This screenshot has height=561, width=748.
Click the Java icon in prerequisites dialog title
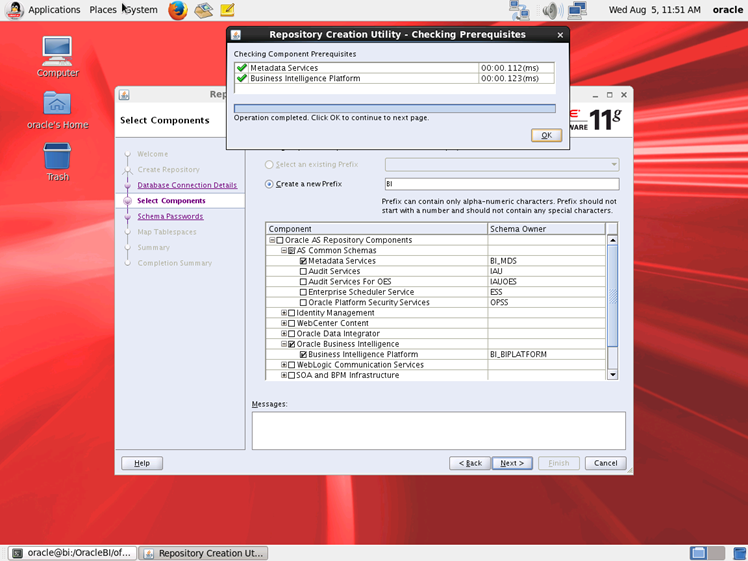(x=236, y=35)
